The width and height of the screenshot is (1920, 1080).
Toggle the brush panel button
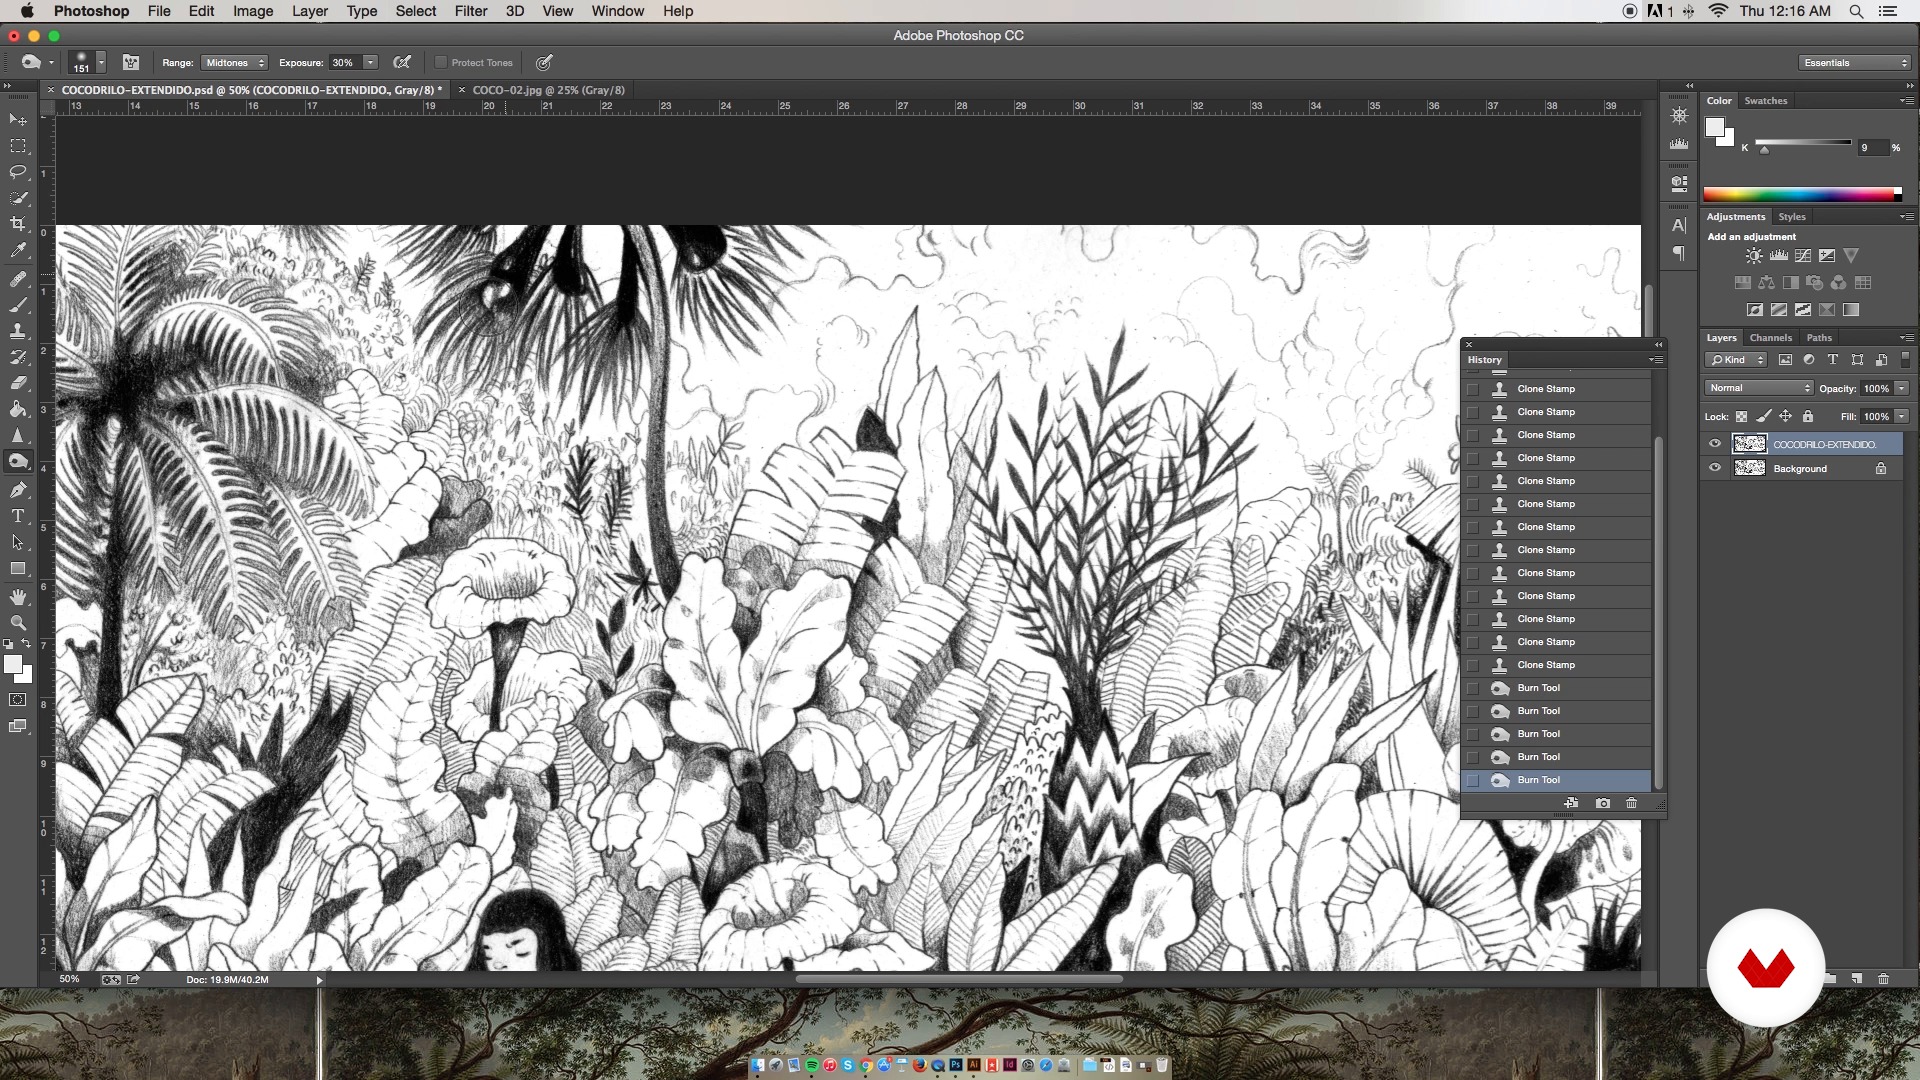[131, 62]
